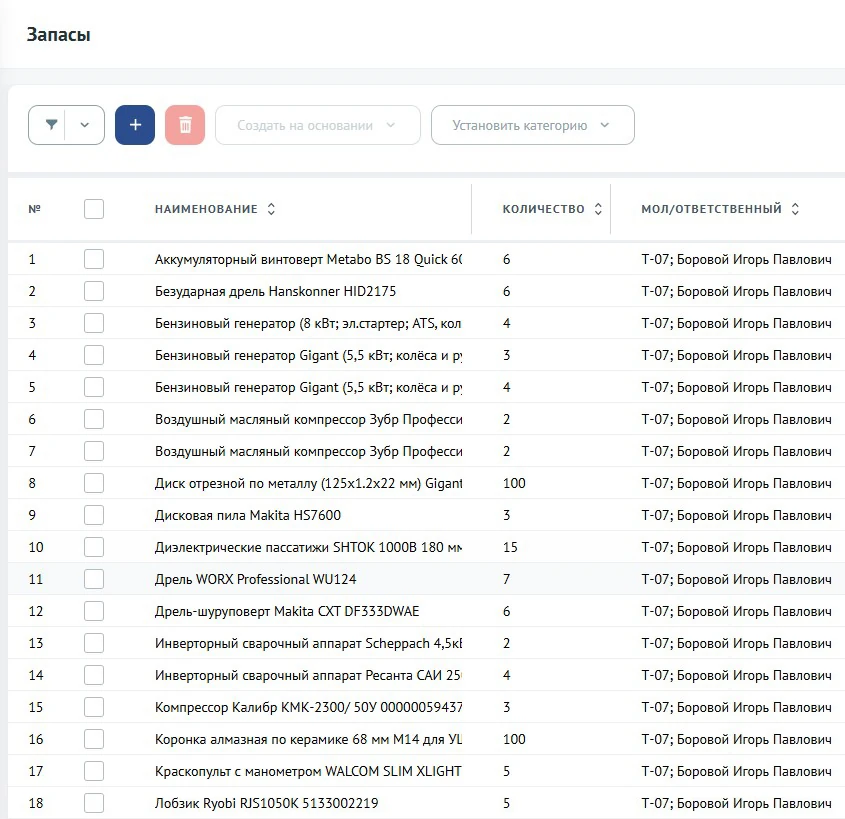Check row 8 'Диск отрезной по металлу' box
Image resolution: width=845 pixels, height=819 pixels.
coord(94,483)
